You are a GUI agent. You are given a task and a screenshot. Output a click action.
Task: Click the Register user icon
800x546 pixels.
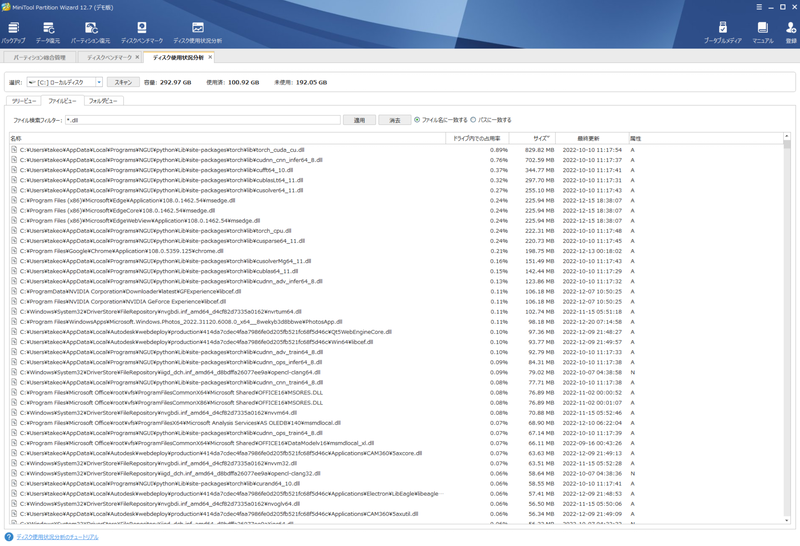pos(791,32)
